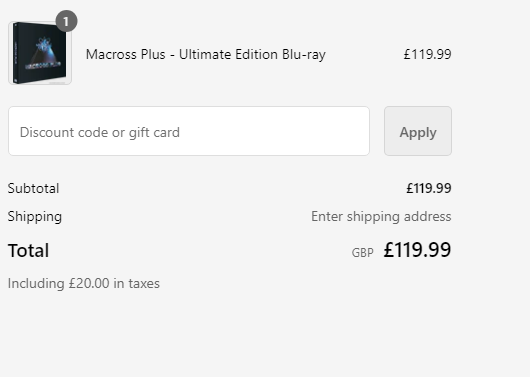
Task: Click the £119.99 item price
Action: coord(427,54)
